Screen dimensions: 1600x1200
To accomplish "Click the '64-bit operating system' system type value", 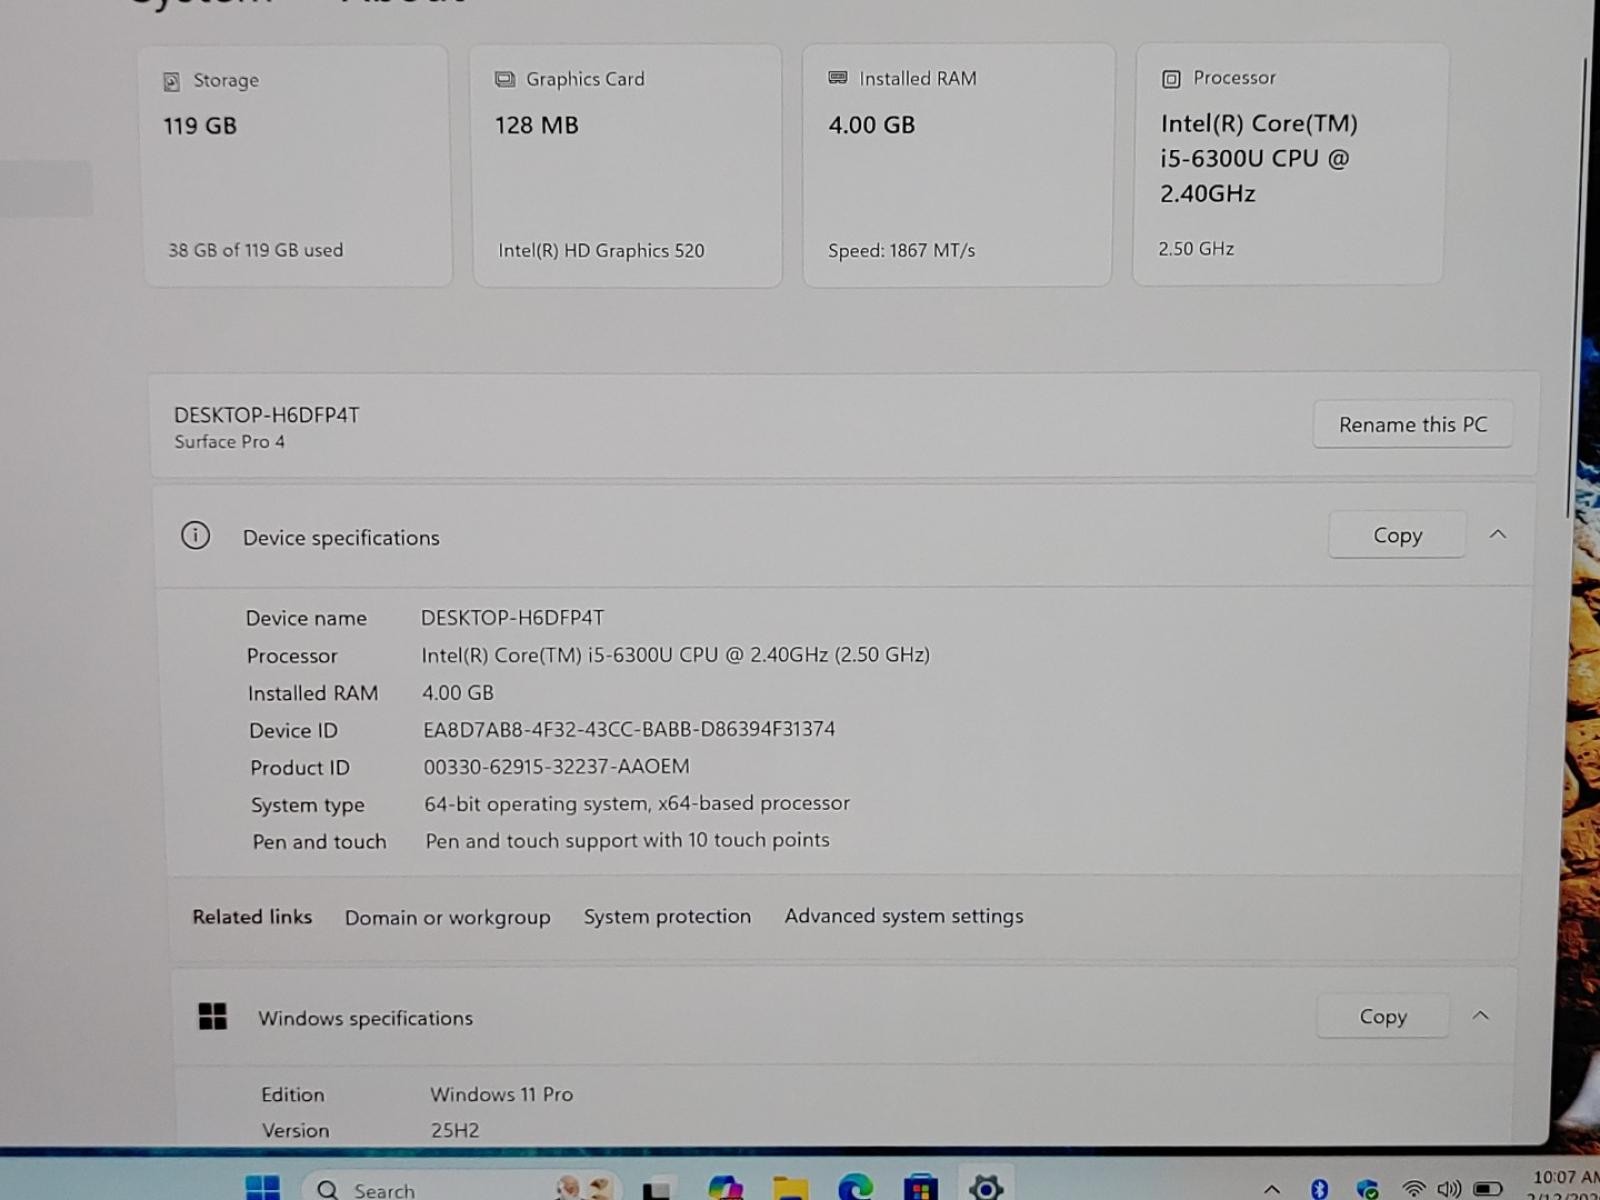I will click(637, 803).
